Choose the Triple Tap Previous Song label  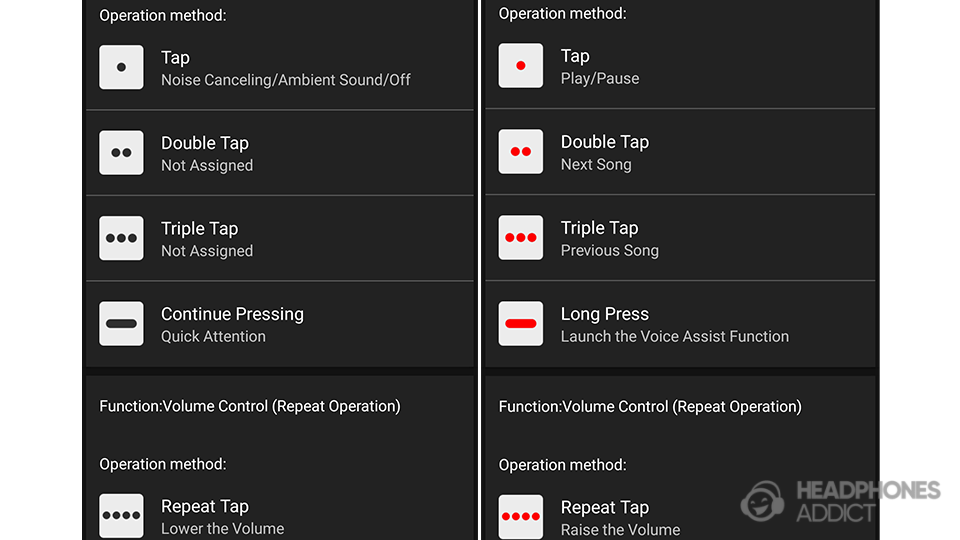coord(610,251)
